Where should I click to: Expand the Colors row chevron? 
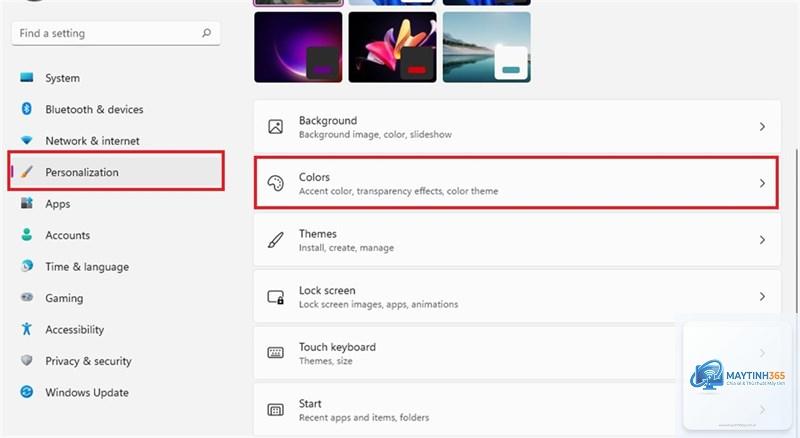pos(762,183)
